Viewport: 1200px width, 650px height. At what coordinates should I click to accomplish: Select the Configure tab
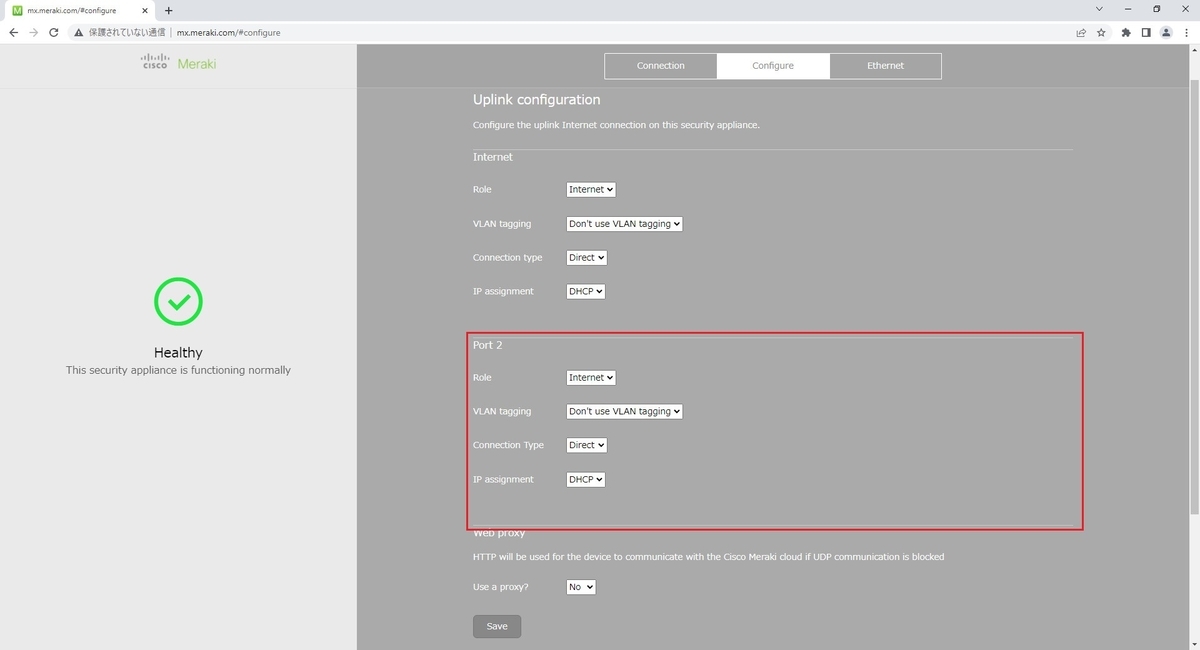772,65
